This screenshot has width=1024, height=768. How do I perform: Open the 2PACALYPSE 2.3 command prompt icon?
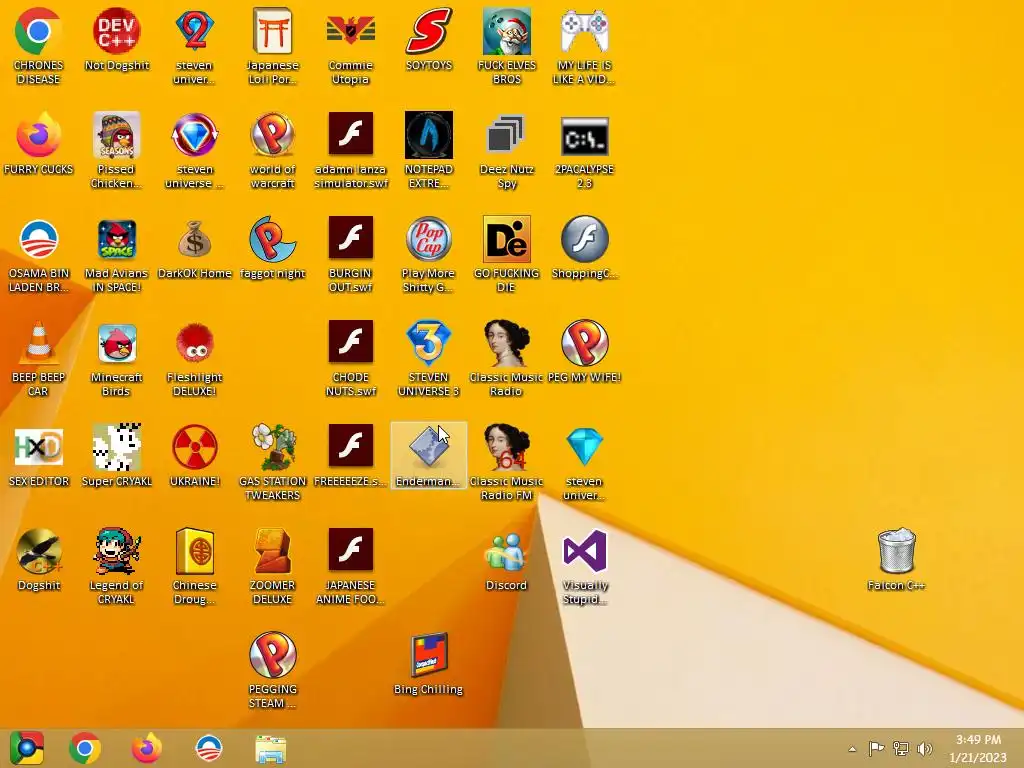(x=584, y=136)
